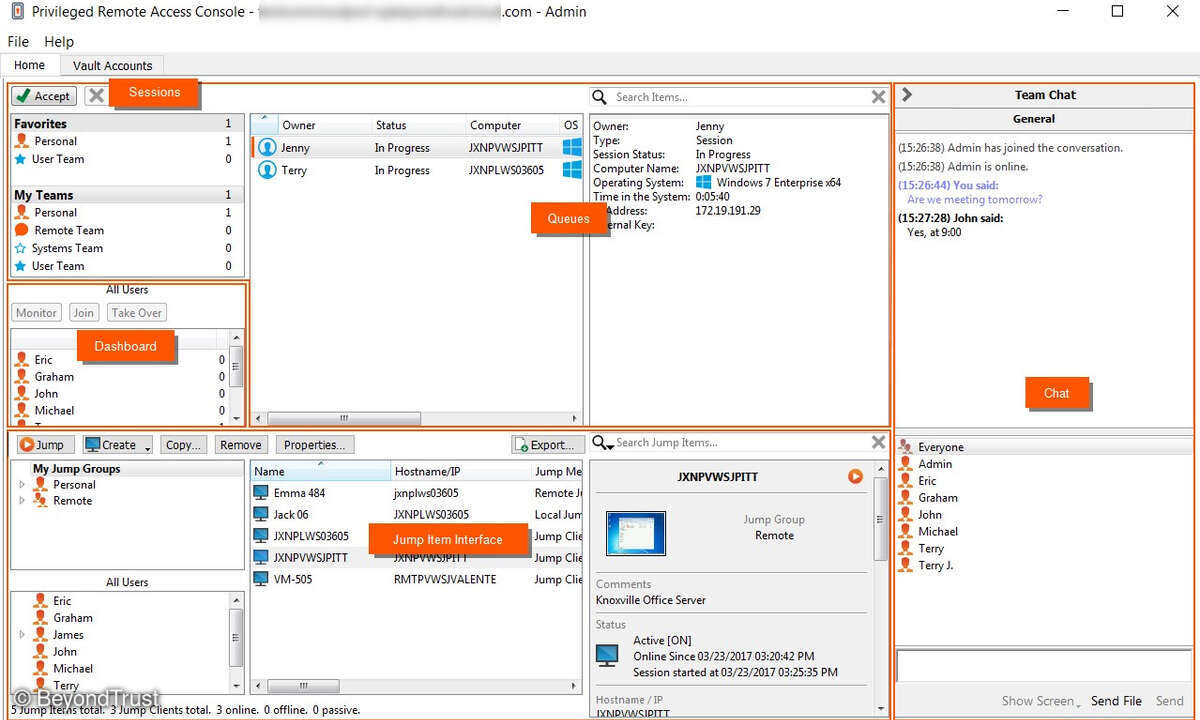Select Admin in chat recipients
Screen dimensions: 1200x720
click(1043, 464)
